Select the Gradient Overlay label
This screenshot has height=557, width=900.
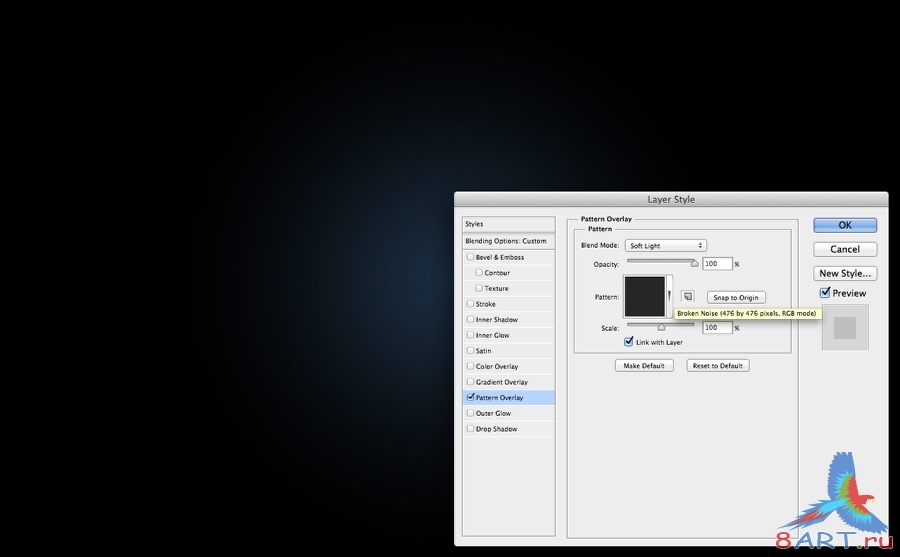click(502, 382)
